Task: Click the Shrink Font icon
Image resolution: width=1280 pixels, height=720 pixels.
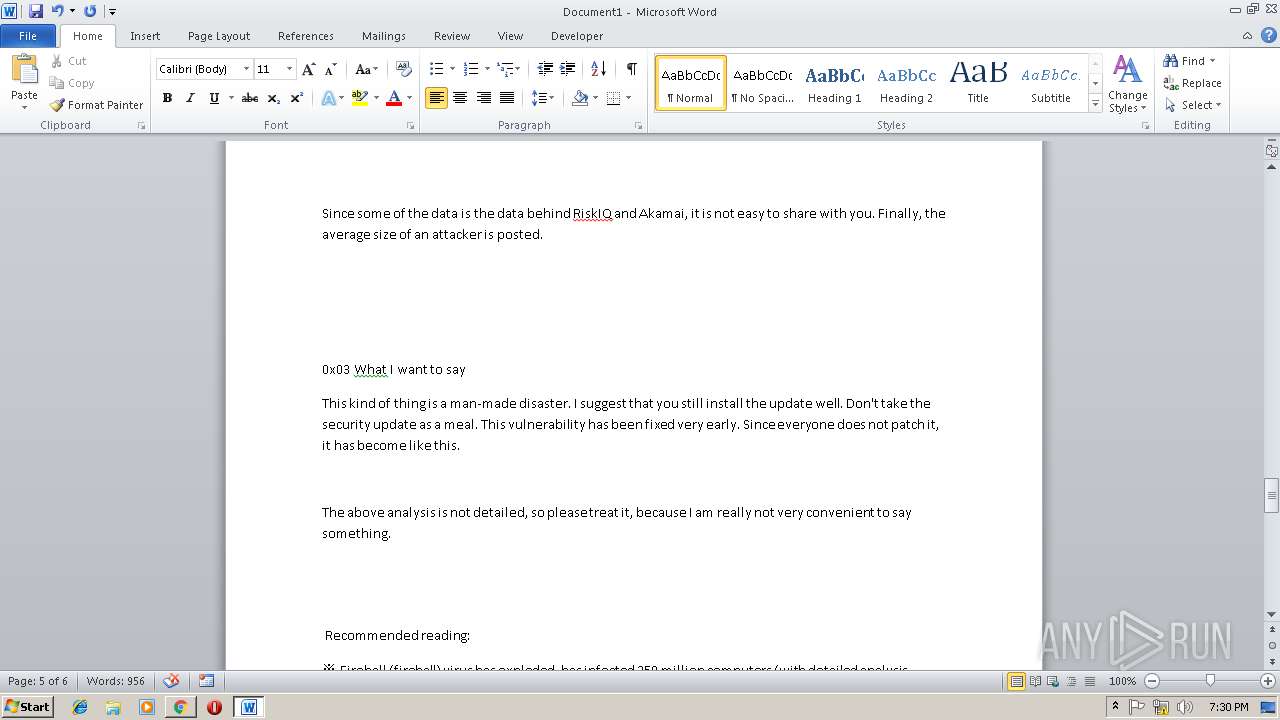Action: coord(330,69)
